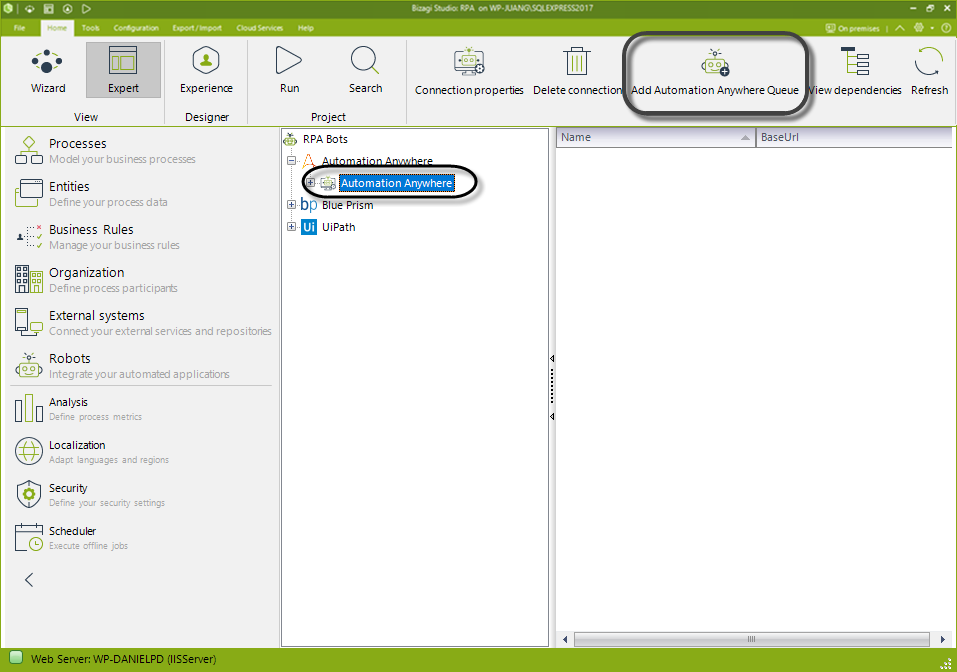The width and height of the screenshot is (957, 672).
Task: Click Add Automation Anywhere Queue
Action: 715,71
